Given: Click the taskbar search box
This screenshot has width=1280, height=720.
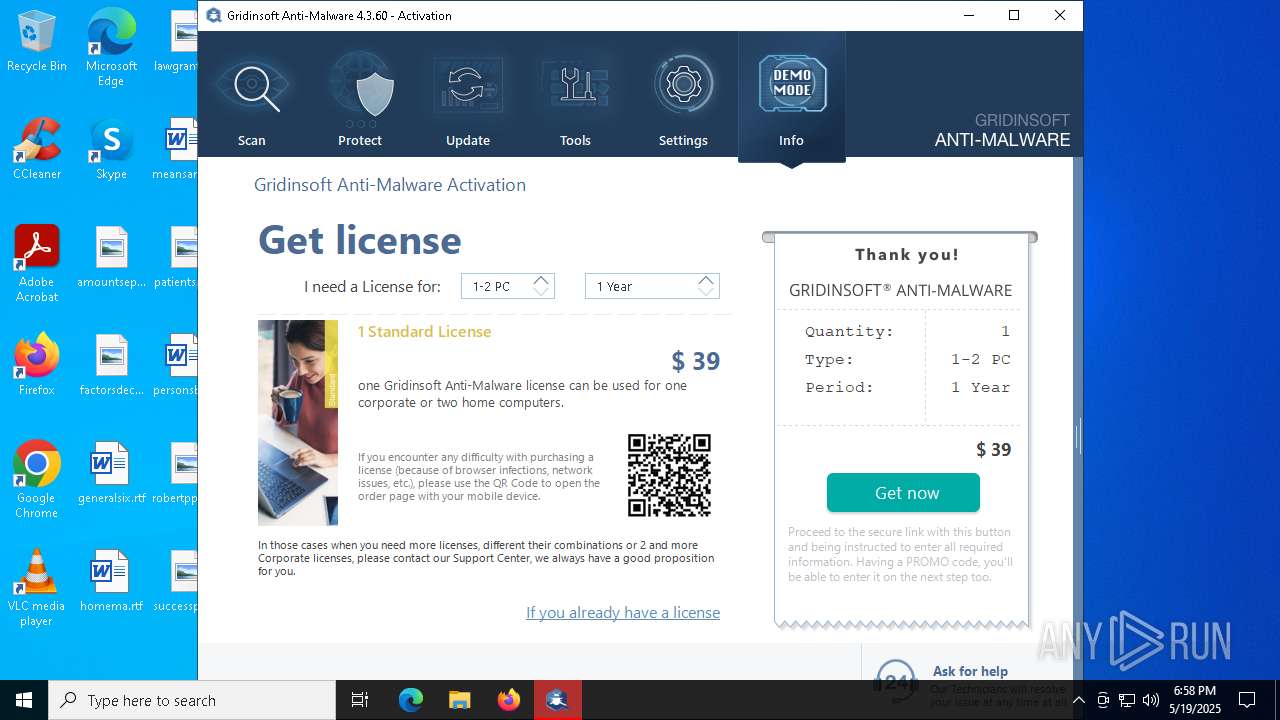Looking at the screenshot, I should 192,700.
